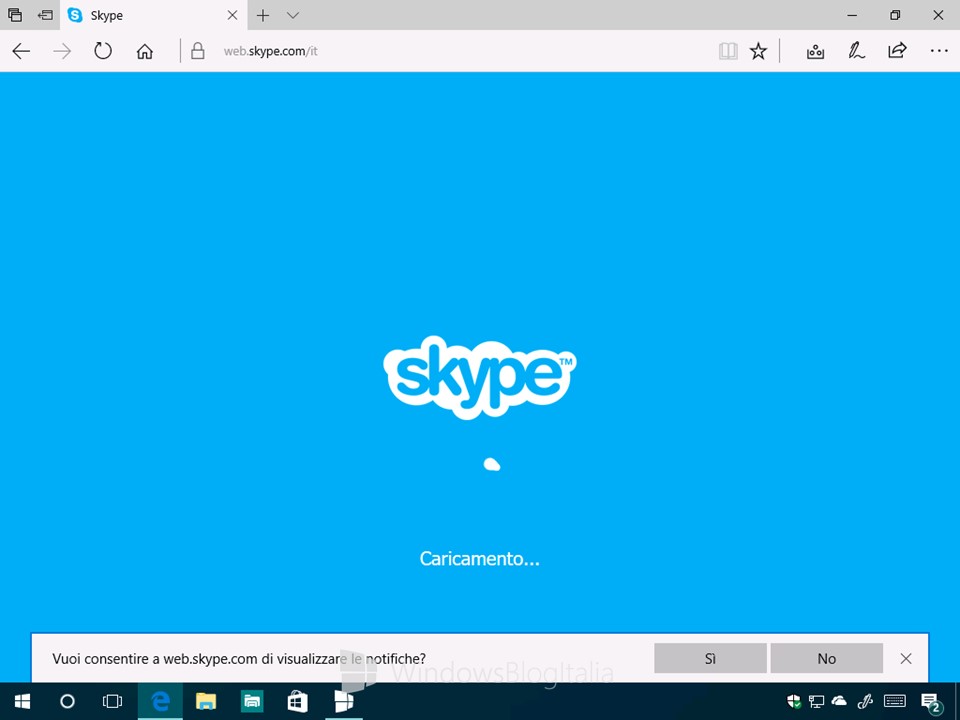Open the WindowsBlogItalia taskbar app
This screenshot has width=960, height=720.
[343, 701]
